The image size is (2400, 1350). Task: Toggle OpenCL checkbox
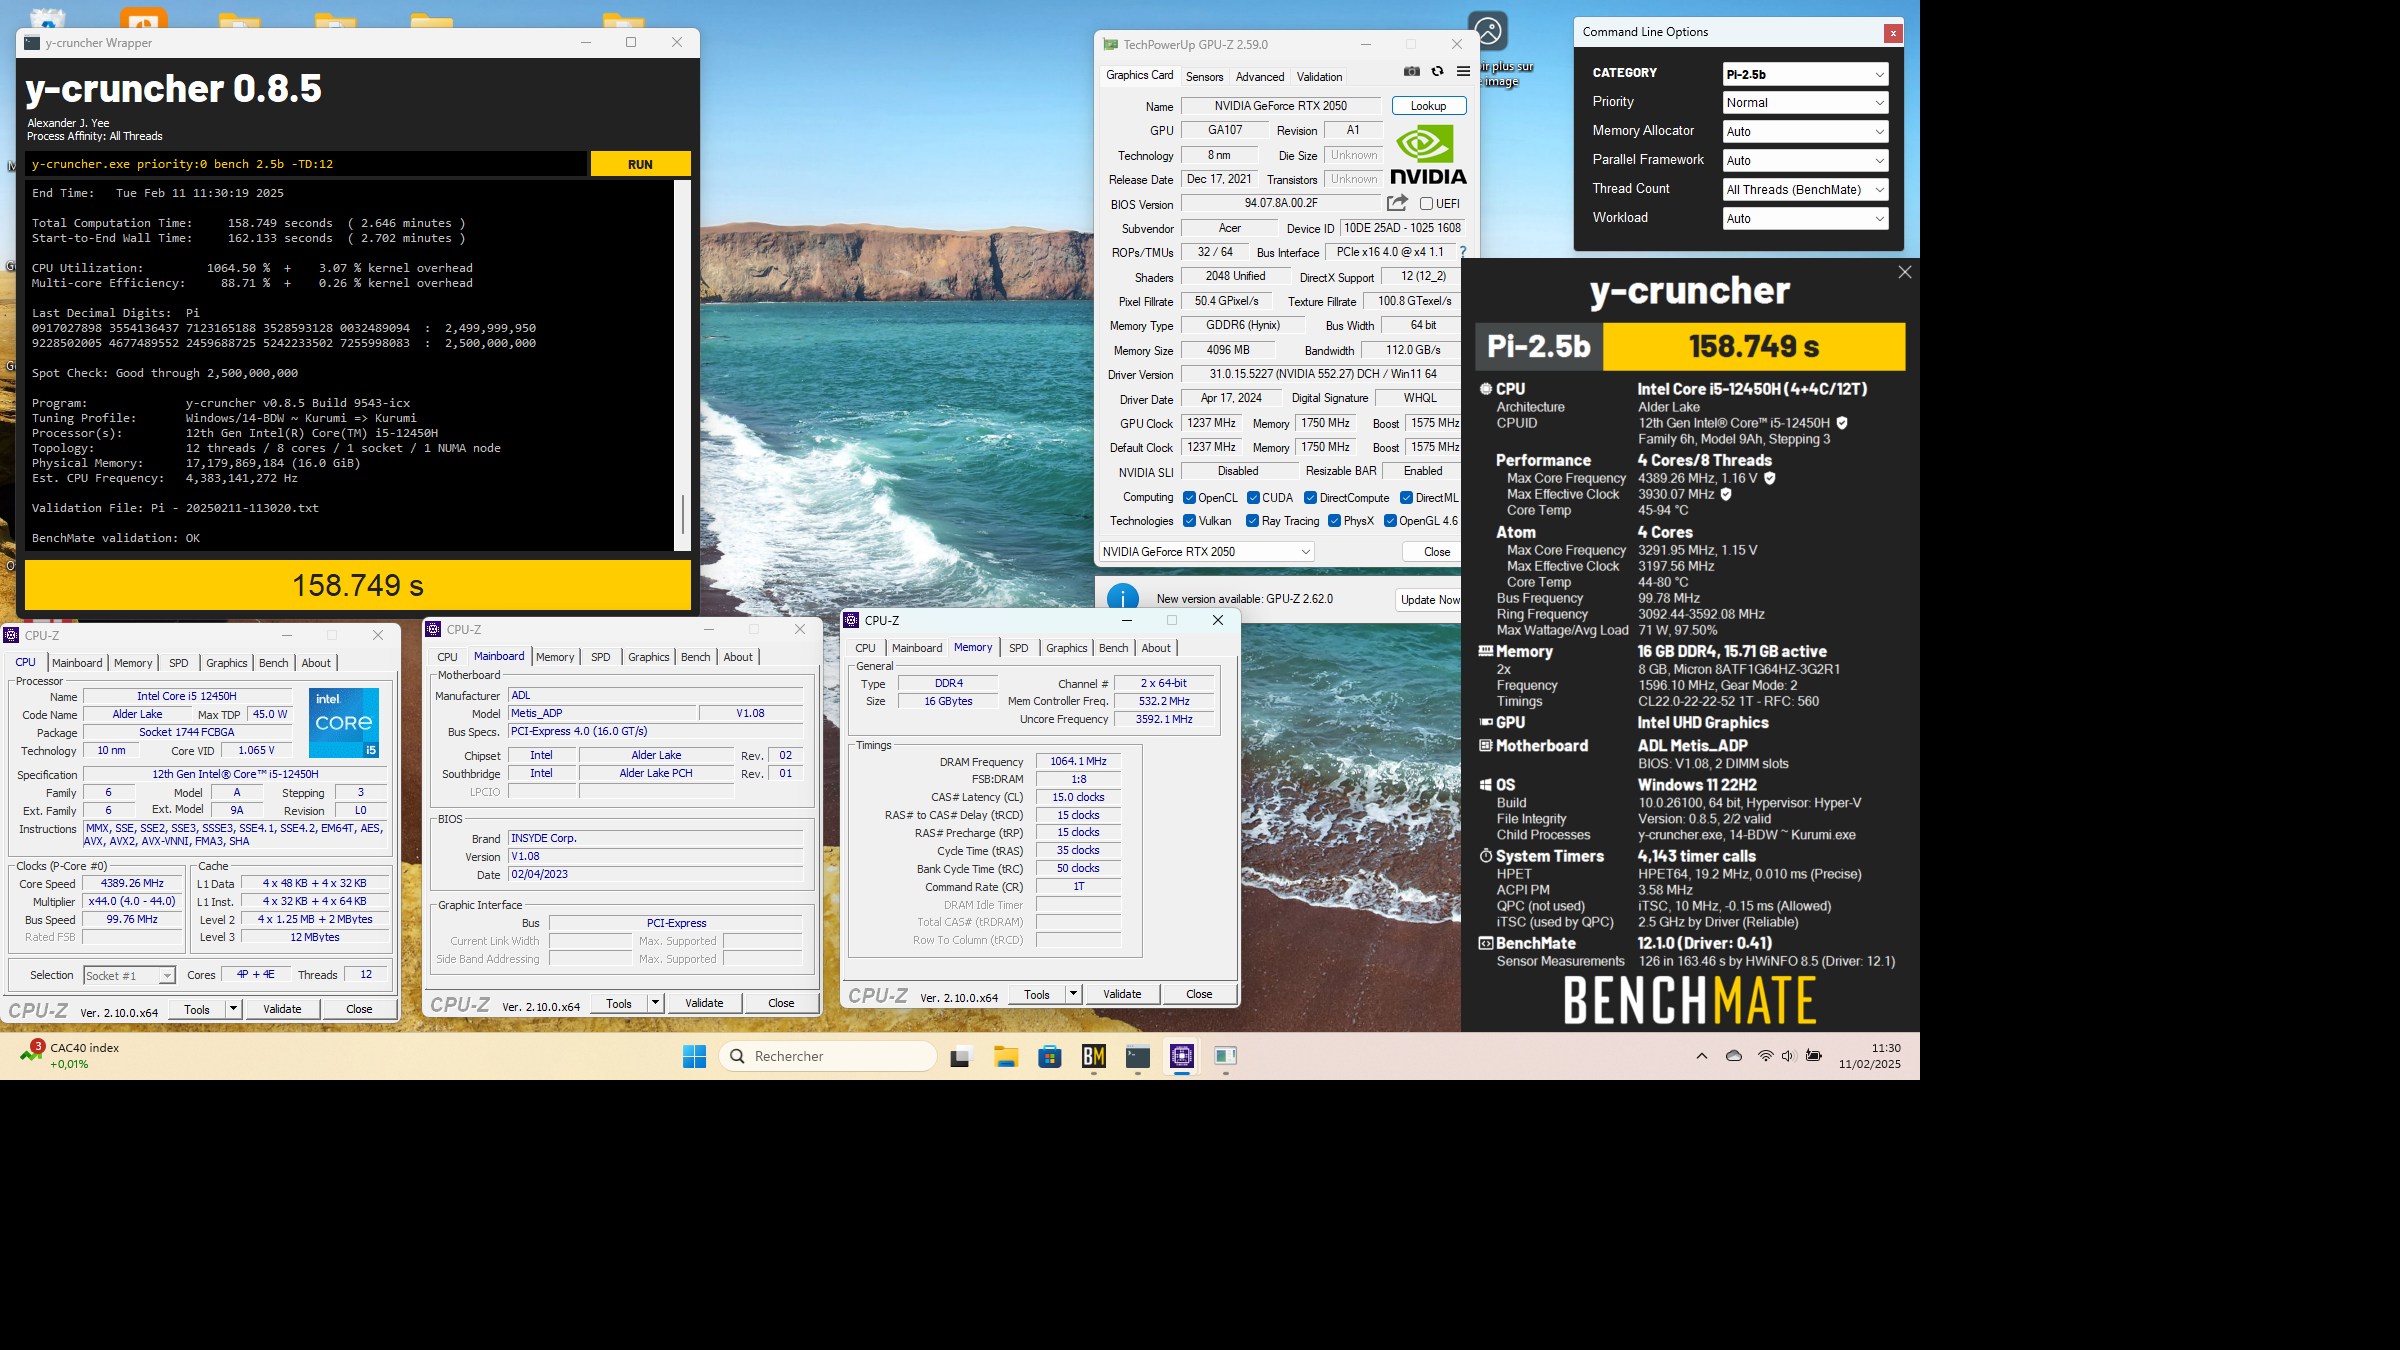point(1189,498)
